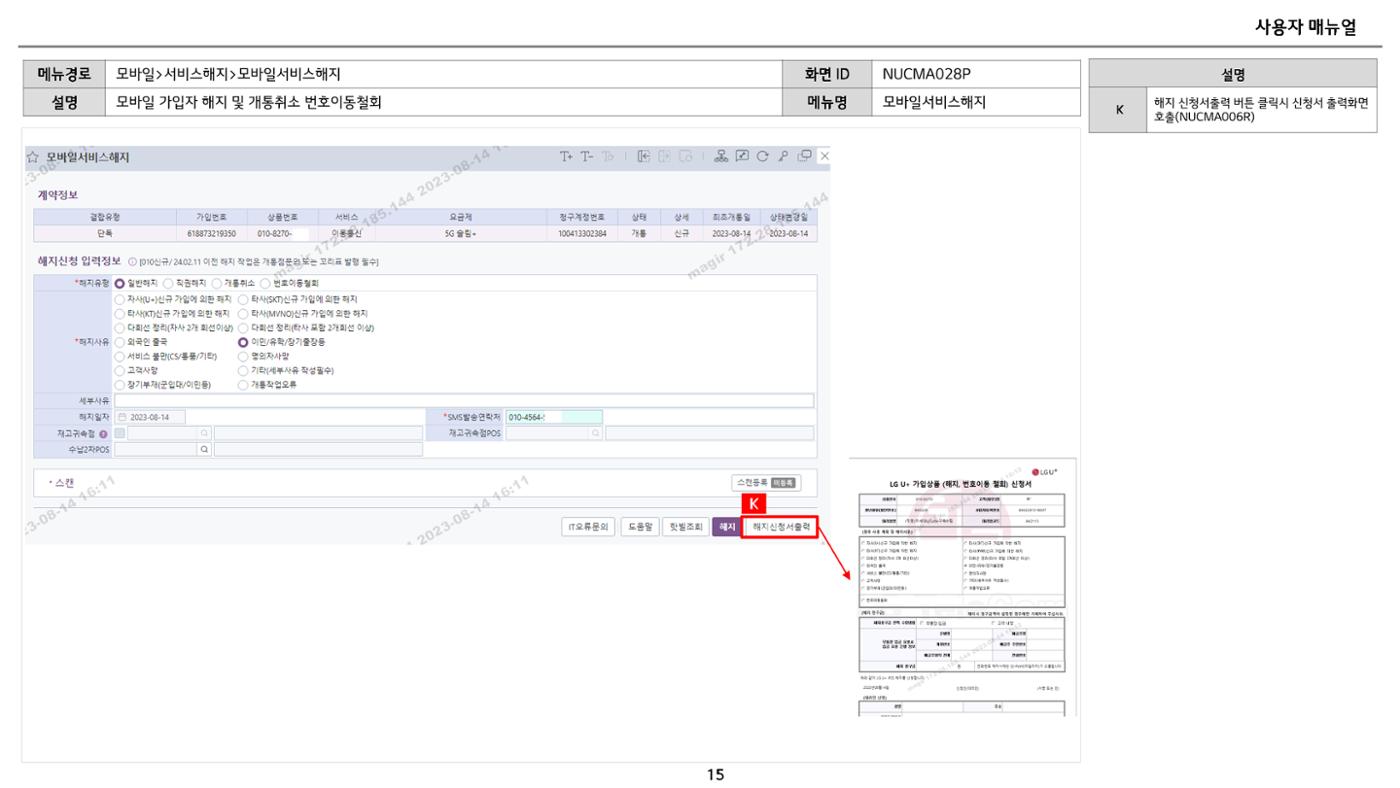Click the first panel move-left icon in toolbar
1400x788 pixels.
click(645, 157)
